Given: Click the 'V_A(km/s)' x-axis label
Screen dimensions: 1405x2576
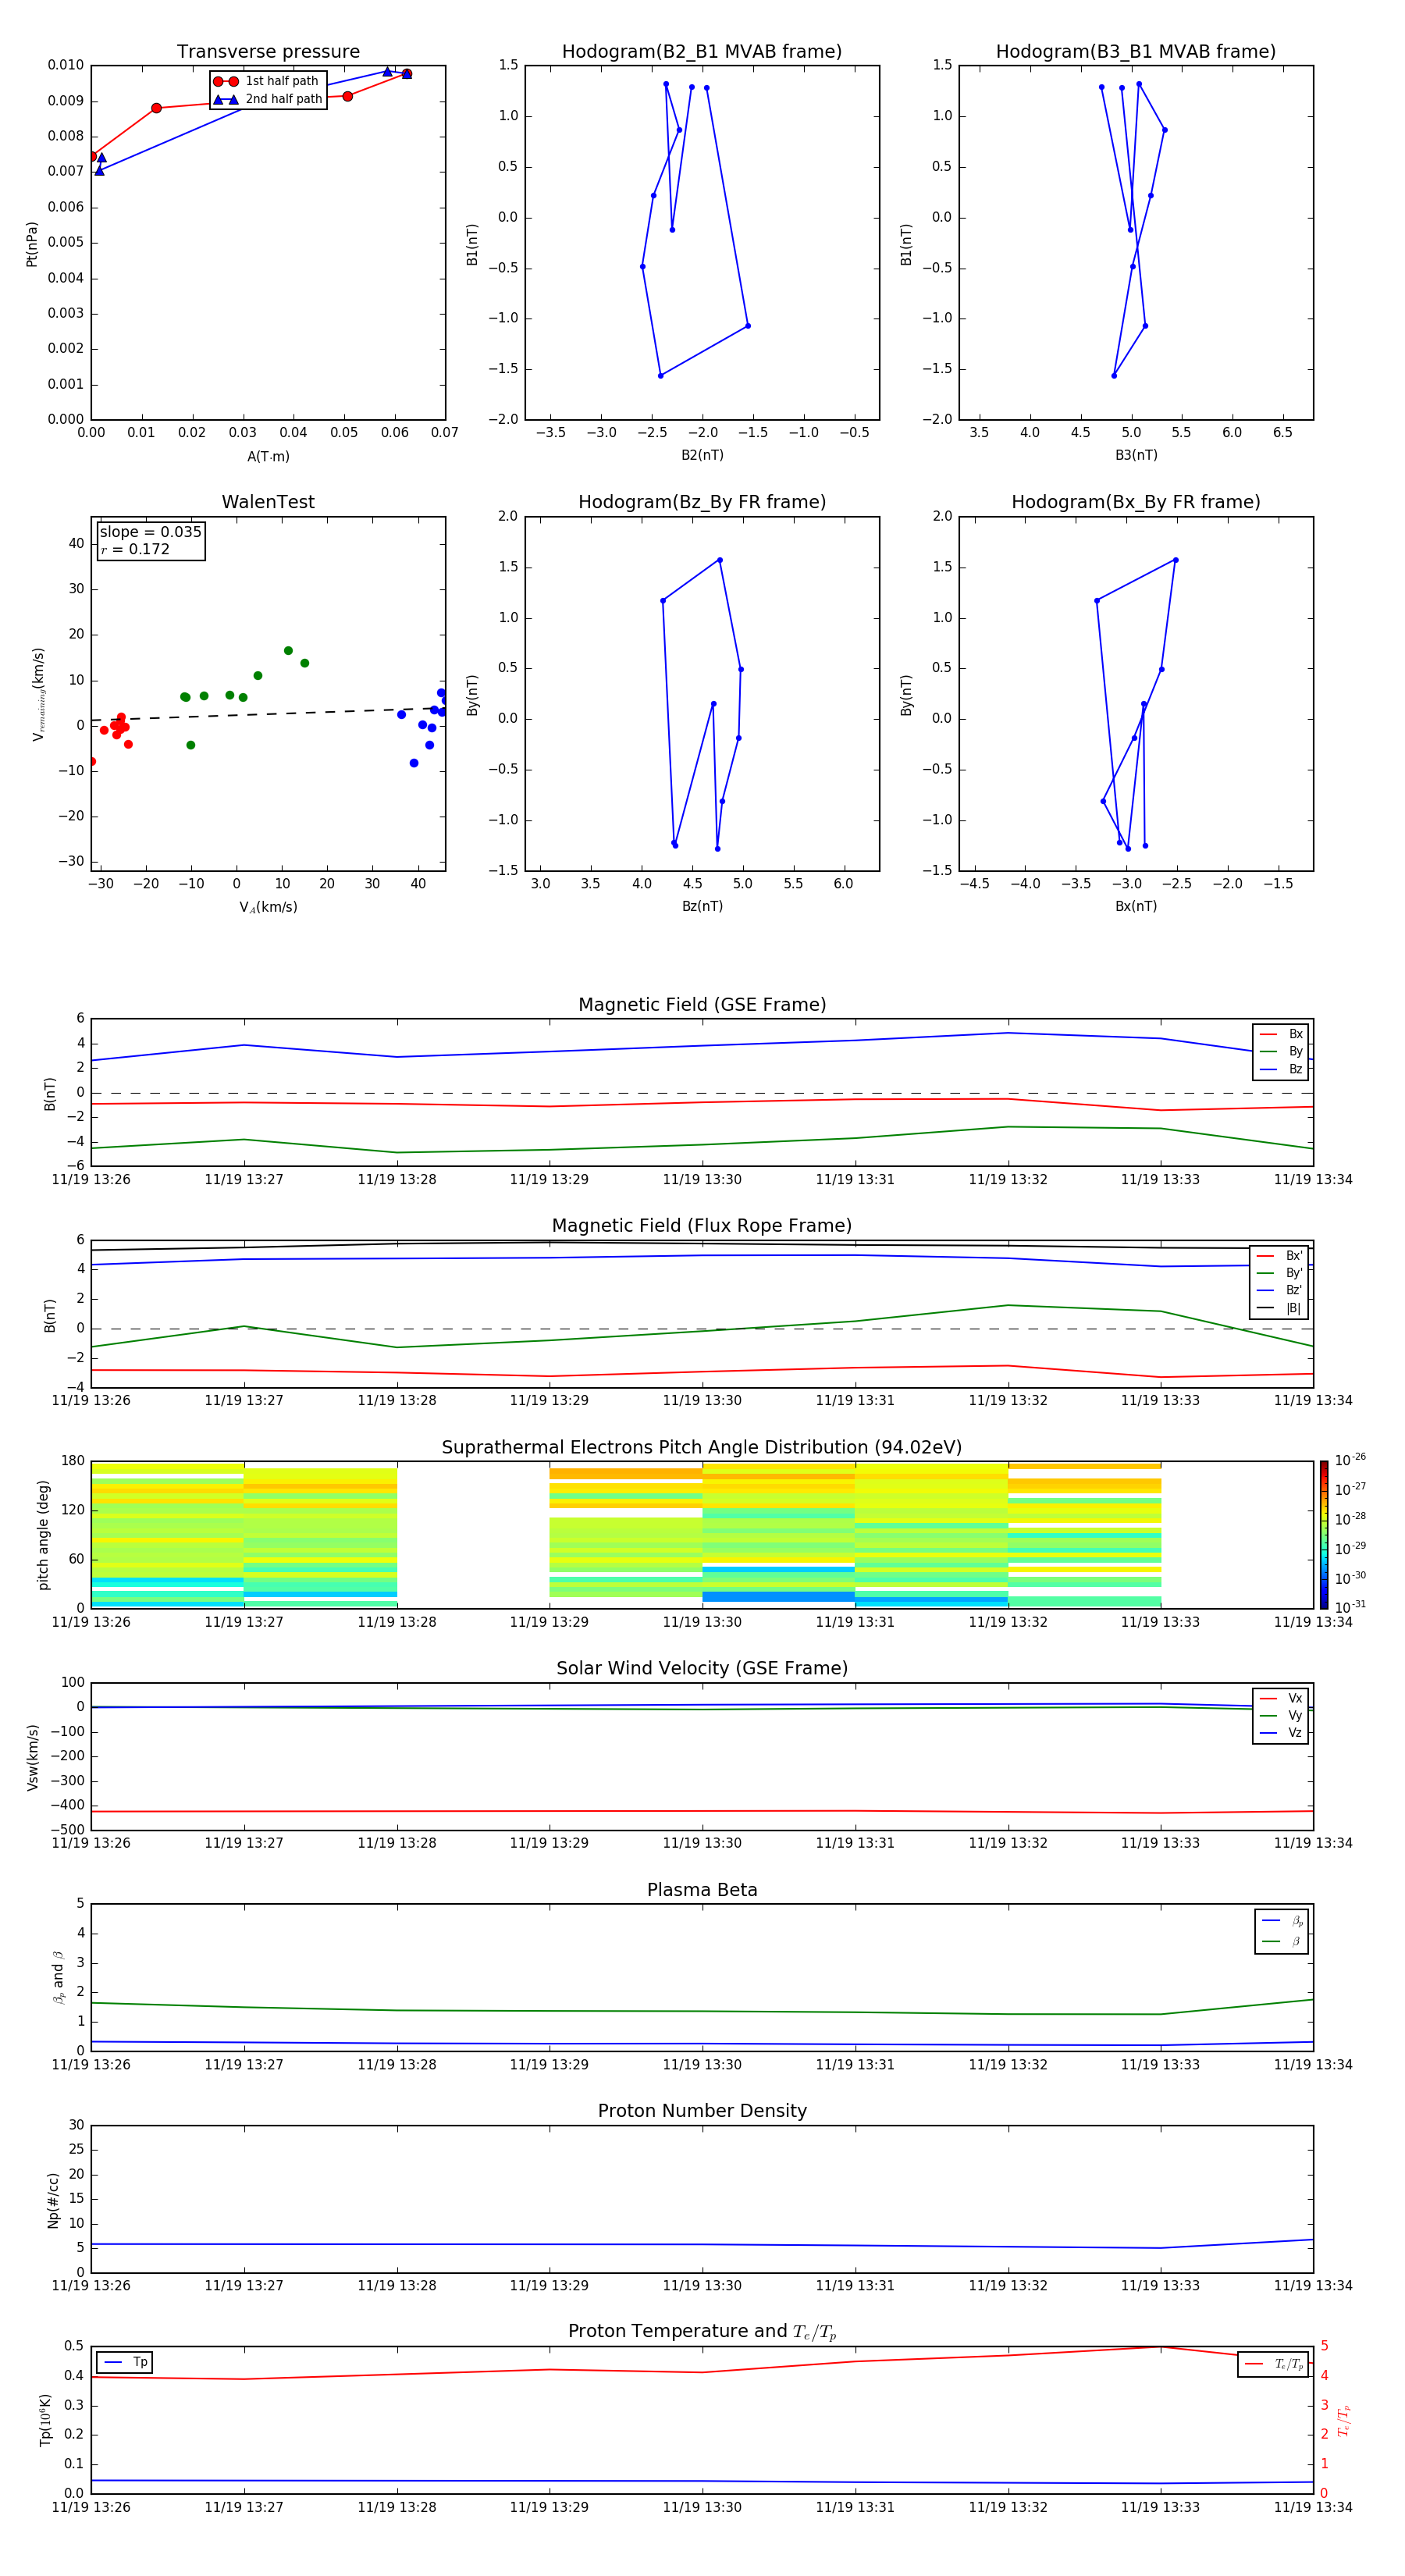Looking at the screenshot, I should pyautogui.click(x=268, y=907).
